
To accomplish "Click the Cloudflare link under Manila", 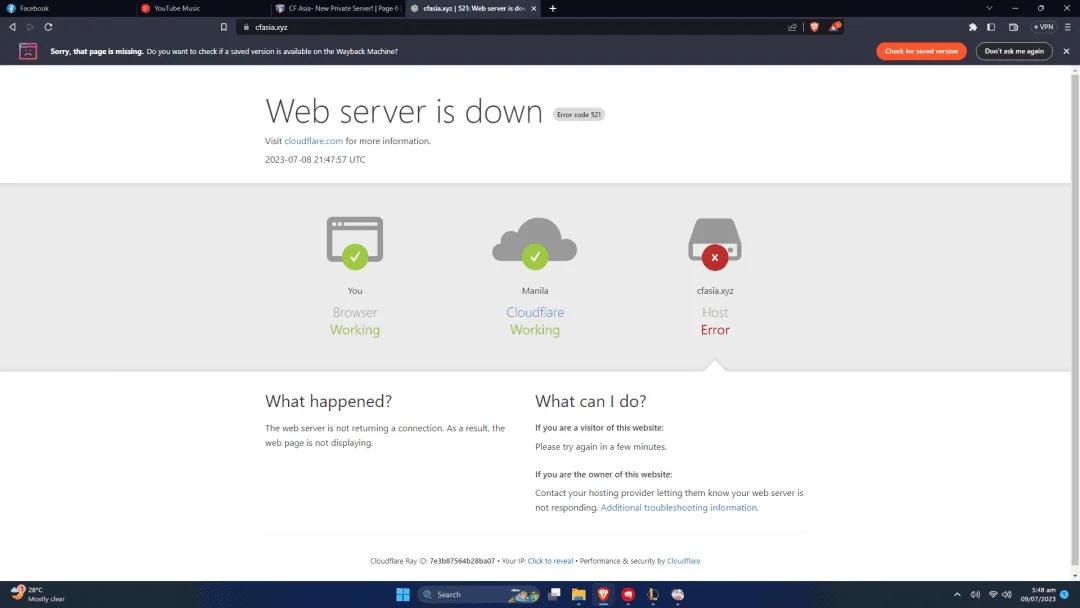I will click(534, 312).
